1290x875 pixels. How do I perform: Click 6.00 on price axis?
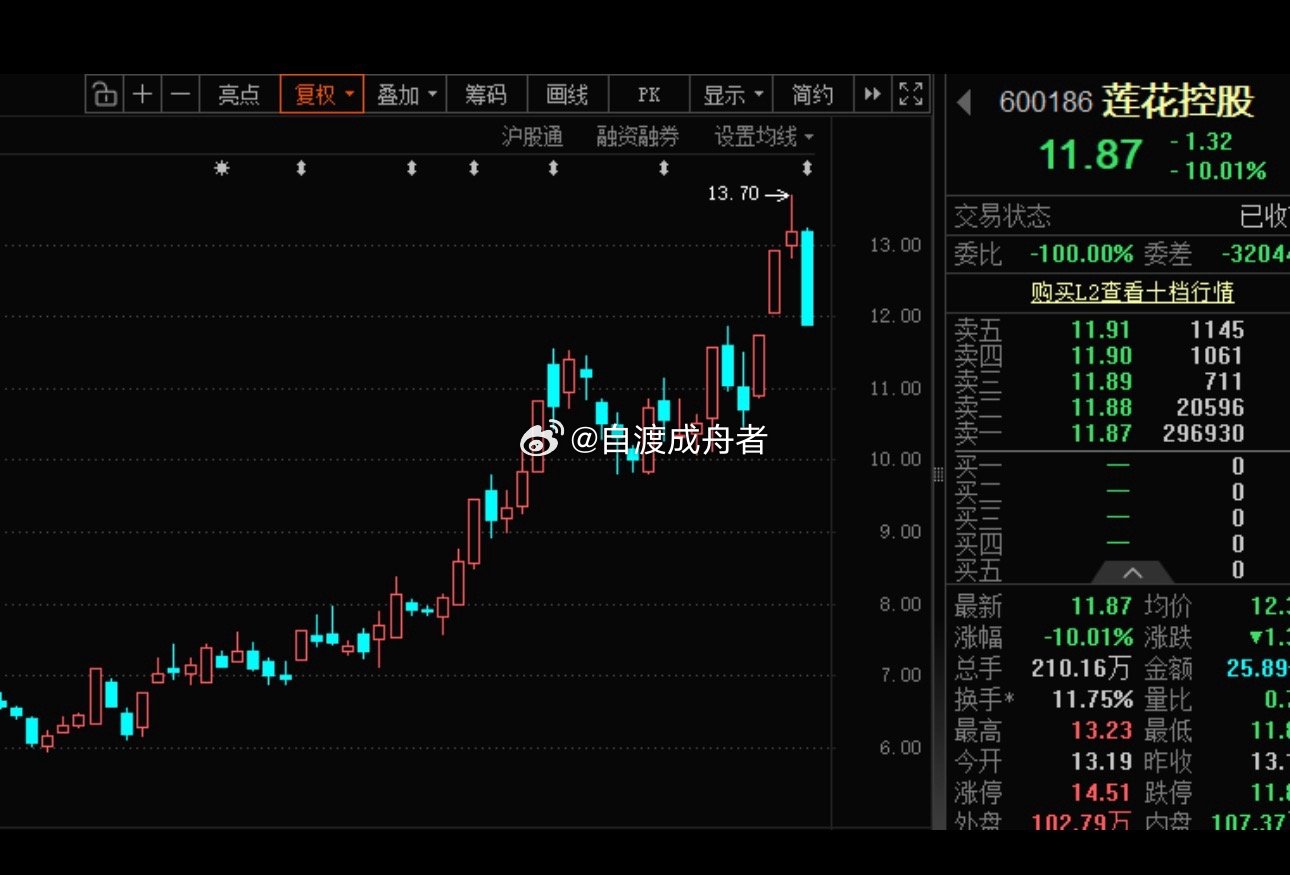click(x=901, y=748)
